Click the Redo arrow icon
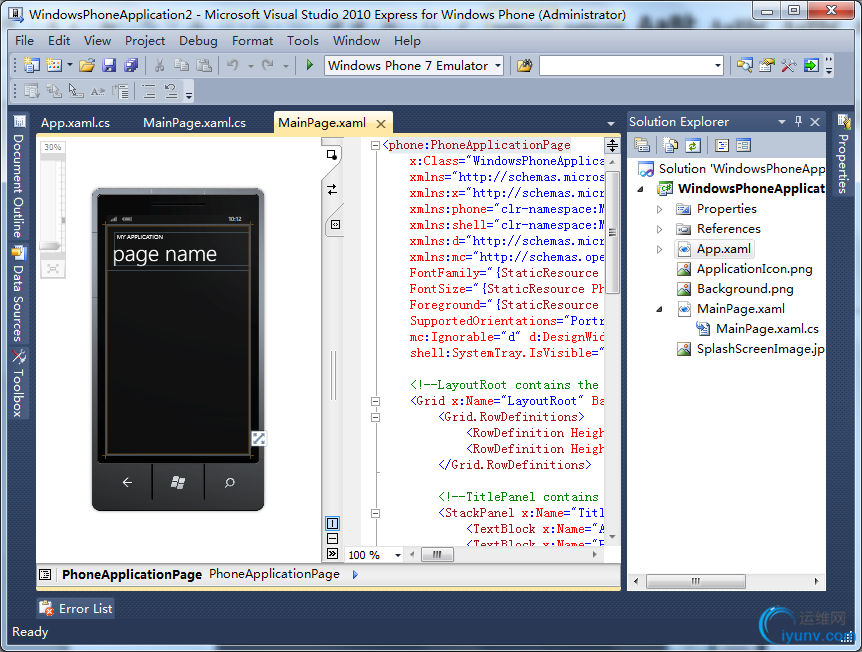This screenshot has width=862, height=652. click(x=268, y=65)
